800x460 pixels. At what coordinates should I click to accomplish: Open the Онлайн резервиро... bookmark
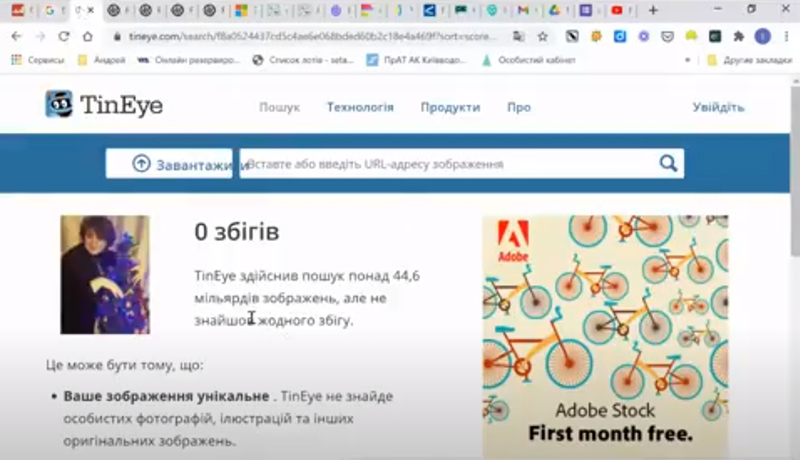click(188, 60)
